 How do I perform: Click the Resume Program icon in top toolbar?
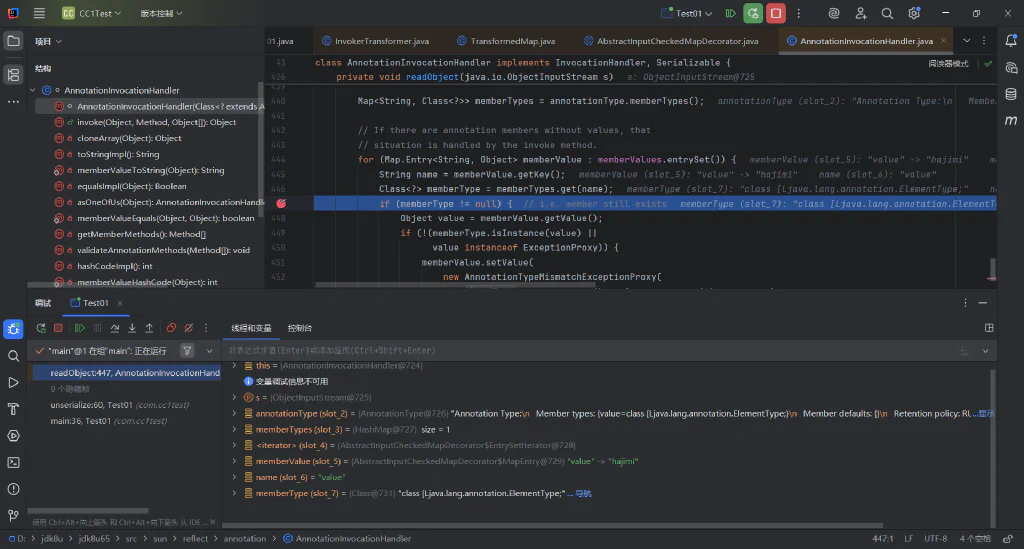click(731, 13)
